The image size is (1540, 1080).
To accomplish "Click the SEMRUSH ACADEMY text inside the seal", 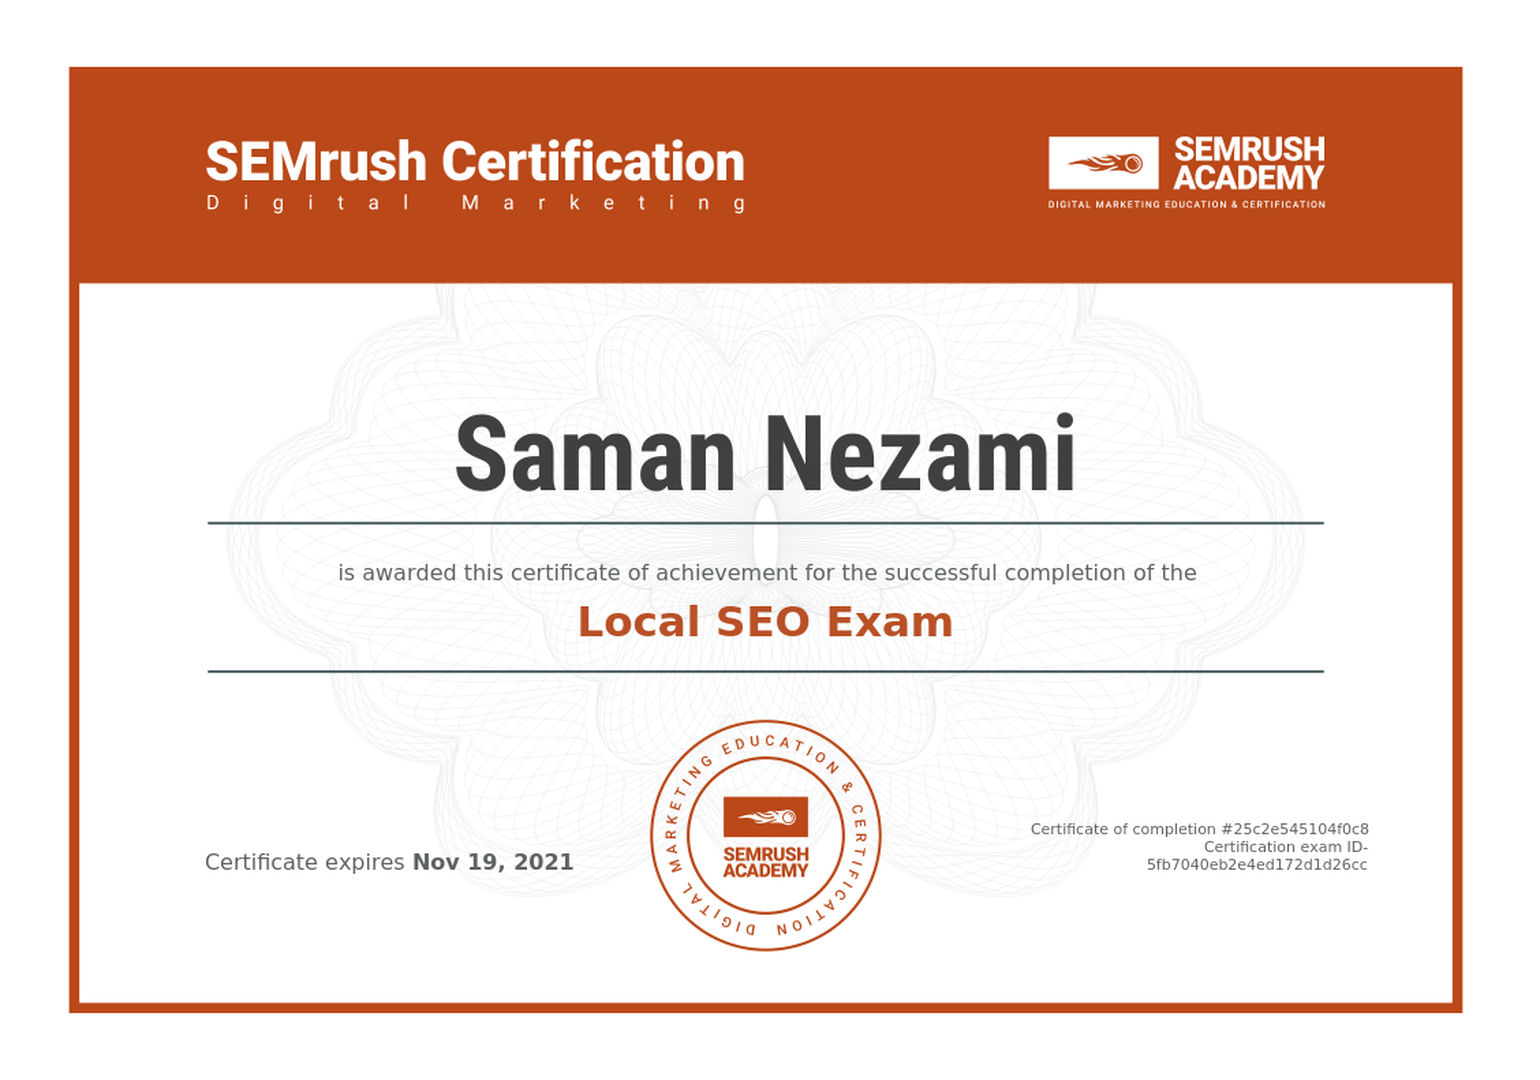I will [x=765, y=863].
